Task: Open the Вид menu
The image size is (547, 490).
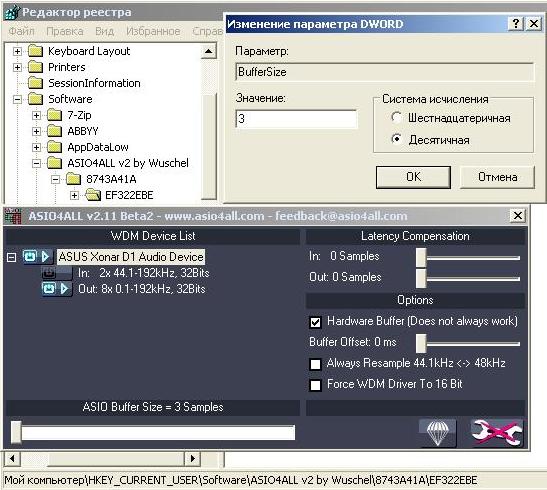Action: [105, 31]
